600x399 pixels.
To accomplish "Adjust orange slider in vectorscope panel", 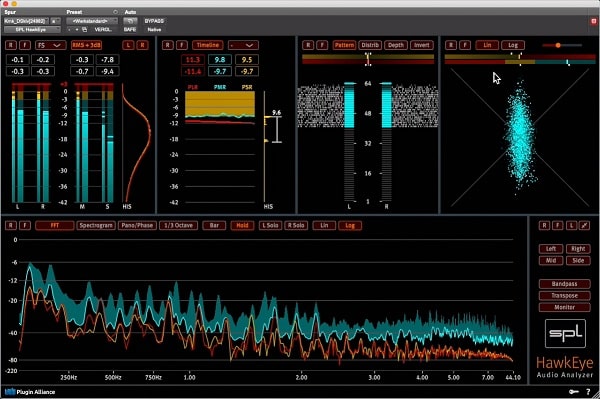I will (558, 45).
